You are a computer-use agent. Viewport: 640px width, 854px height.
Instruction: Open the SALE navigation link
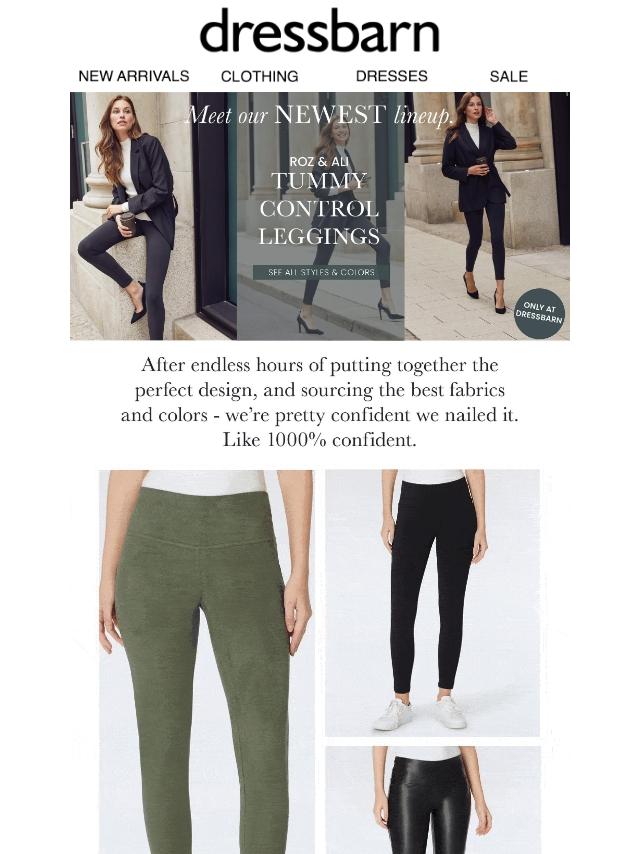click(x=509, y=76)
